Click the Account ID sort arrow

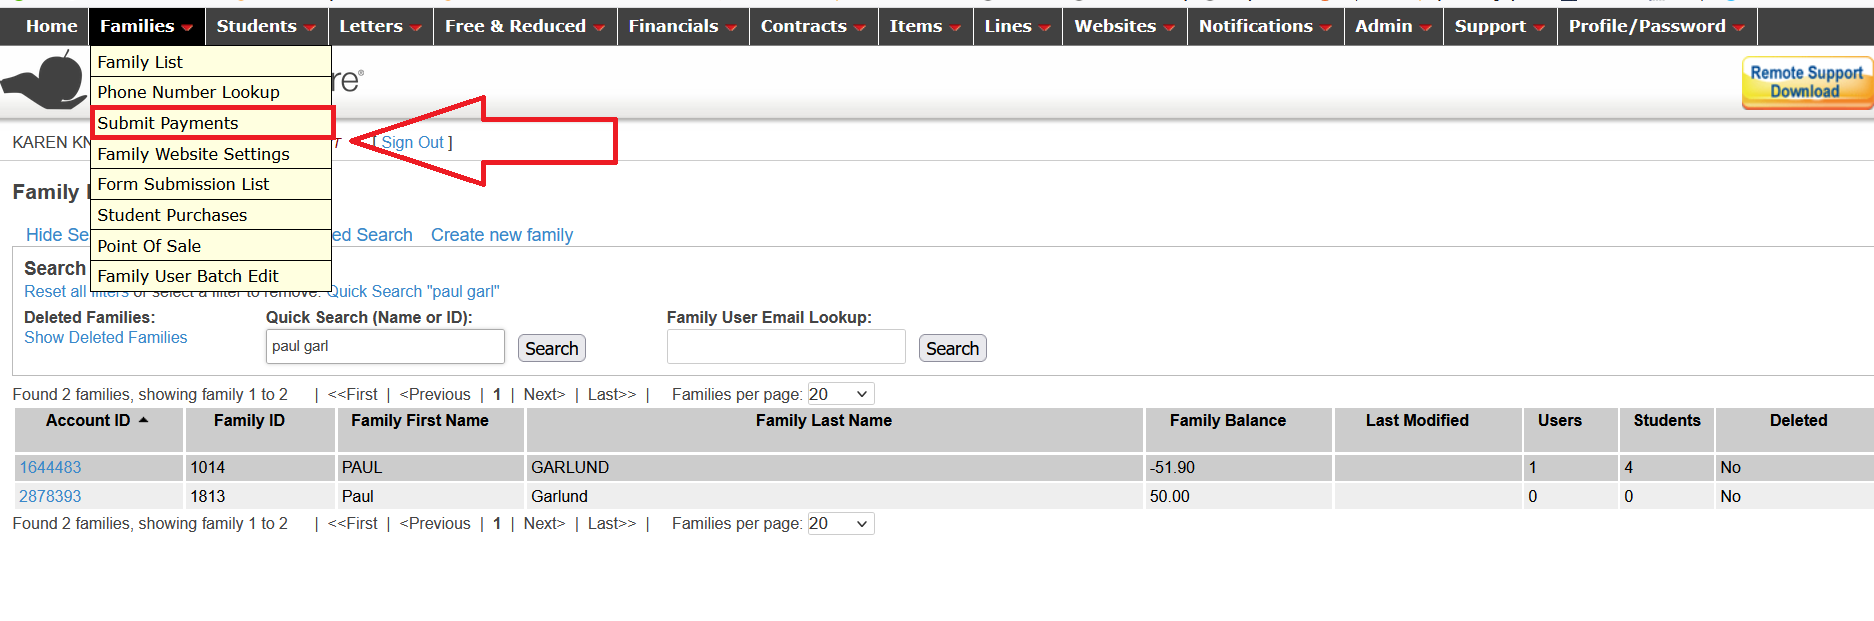click(x=144, y=420)
